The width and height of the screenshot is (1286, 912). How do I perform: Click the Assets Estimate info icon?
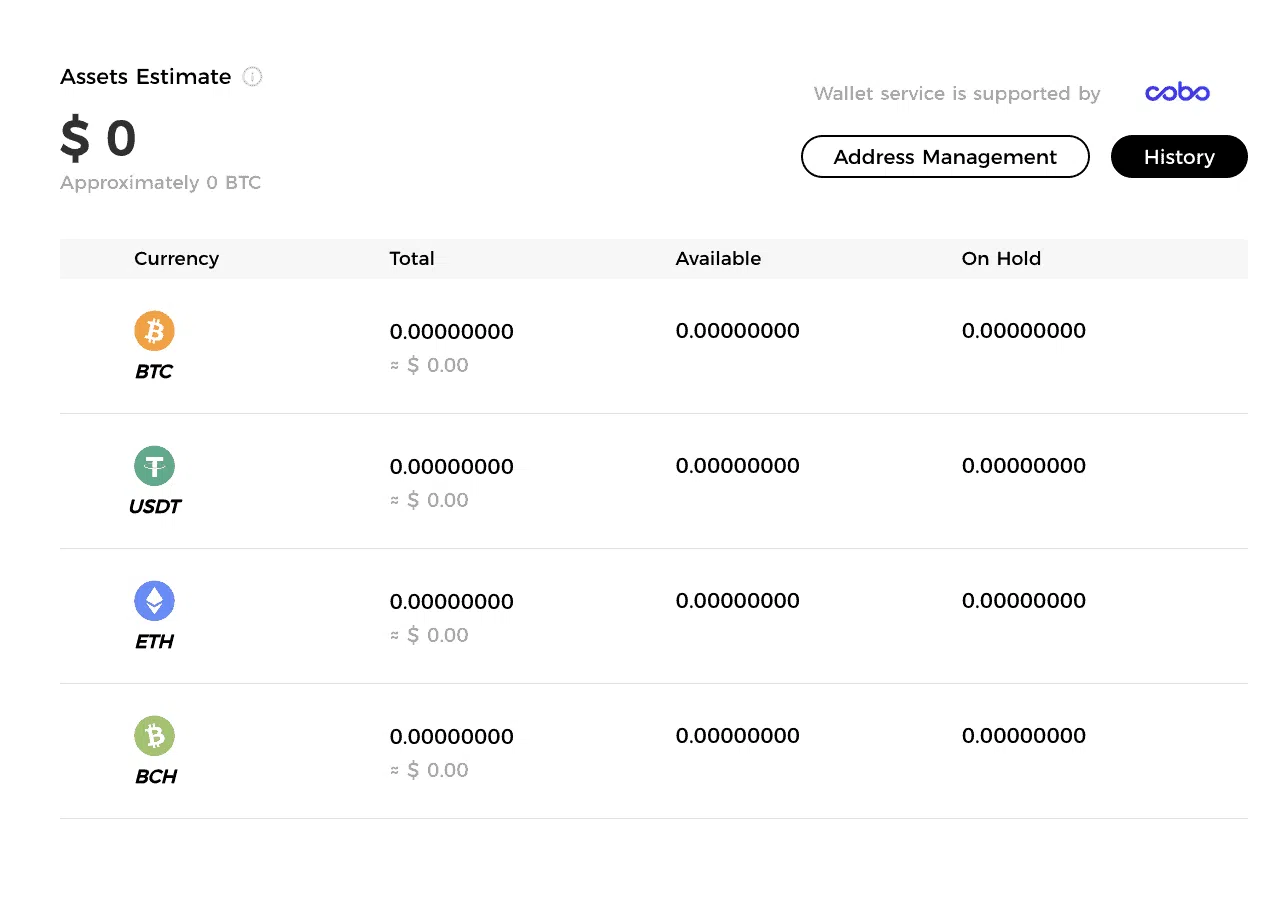click(x=253, y=77)
